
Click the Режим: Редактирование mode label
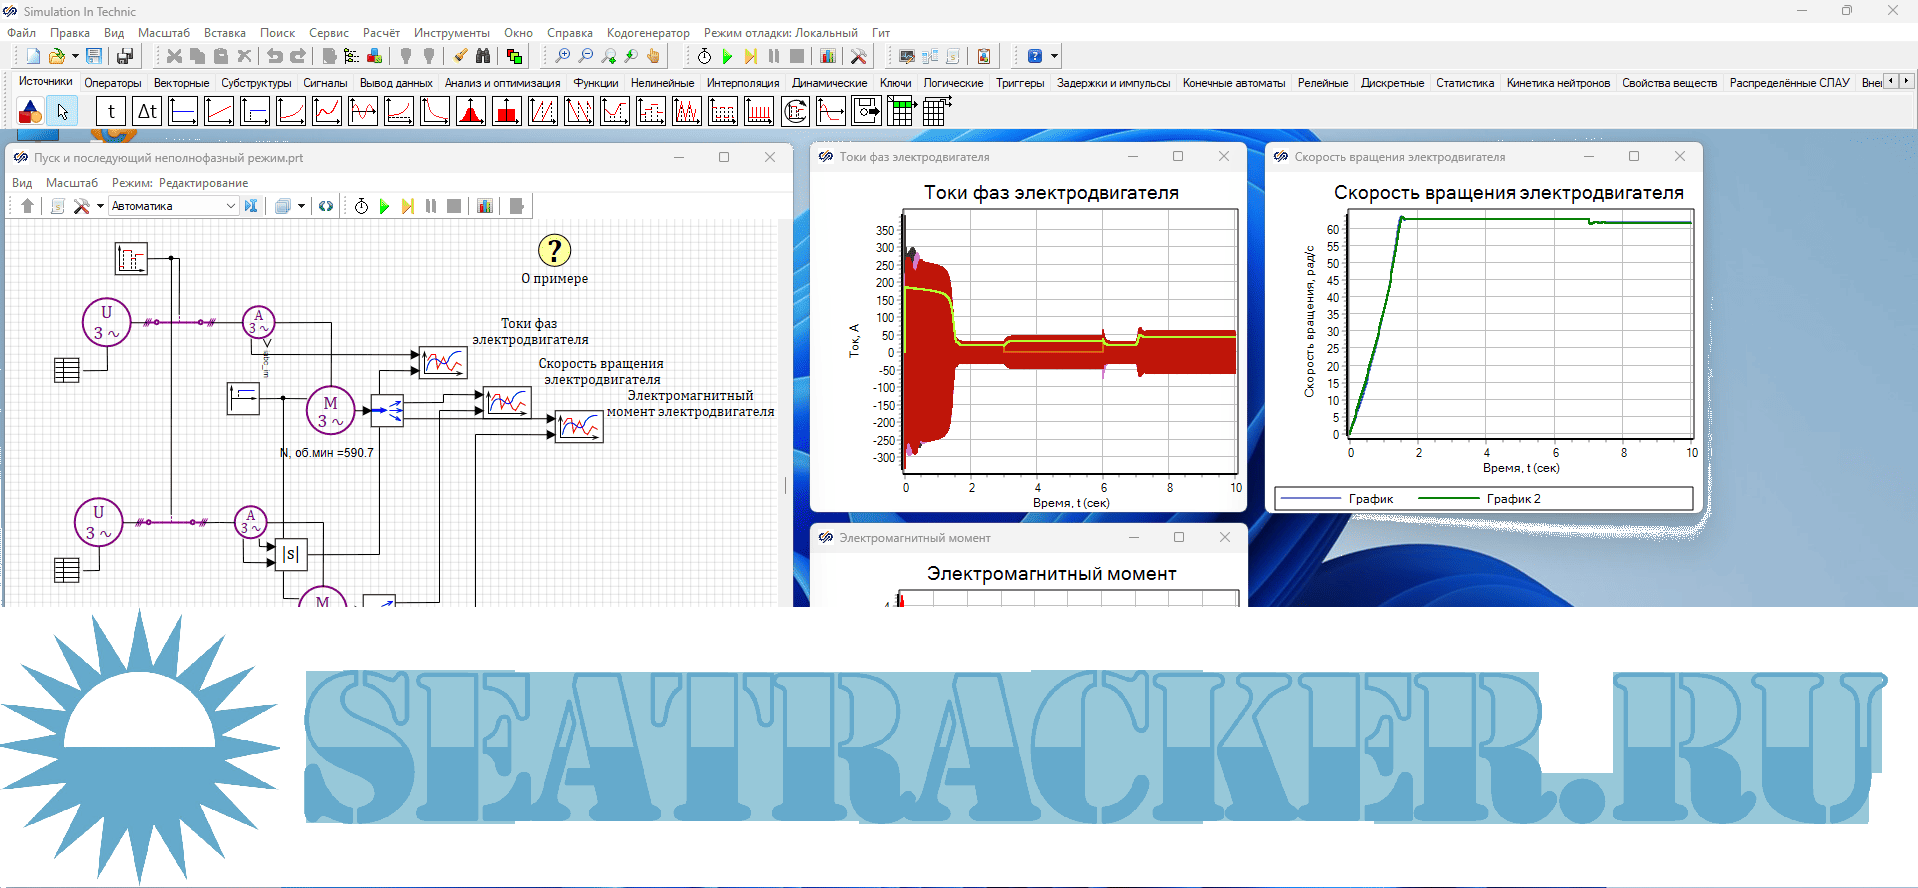pos(180,183)
